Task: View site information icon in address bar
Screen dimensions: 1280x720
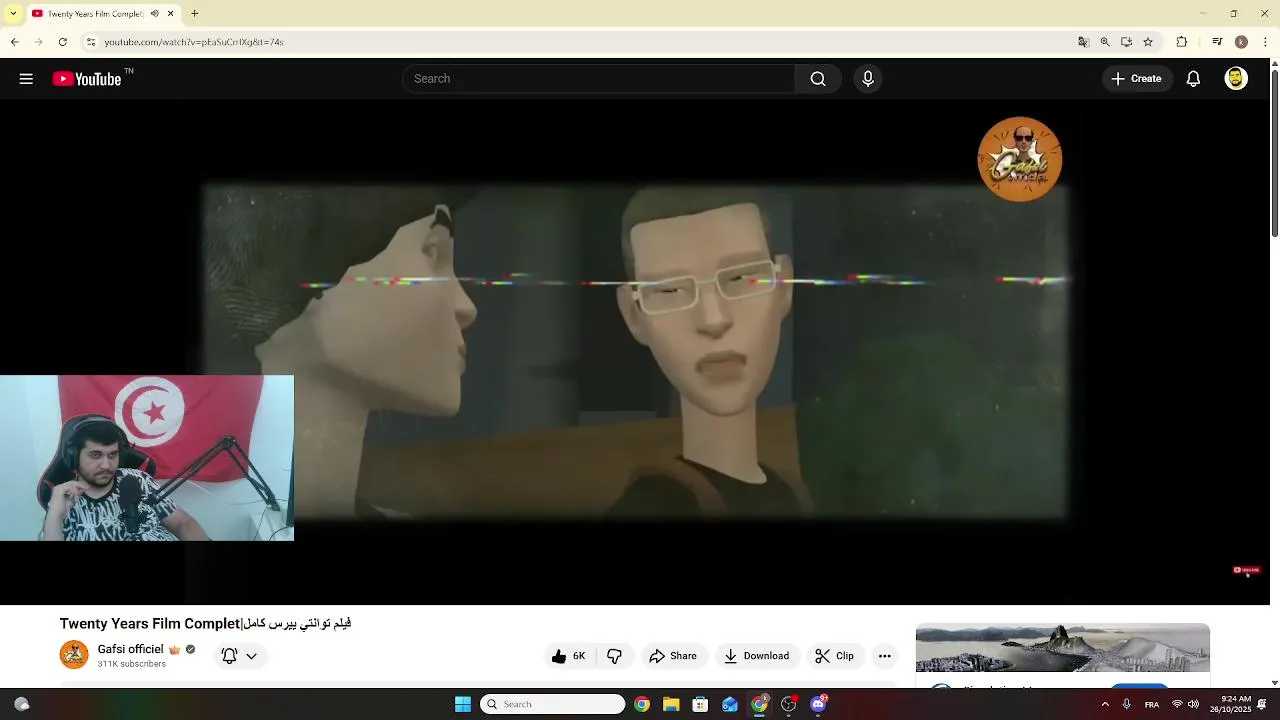Action: [x=90, y=42]
